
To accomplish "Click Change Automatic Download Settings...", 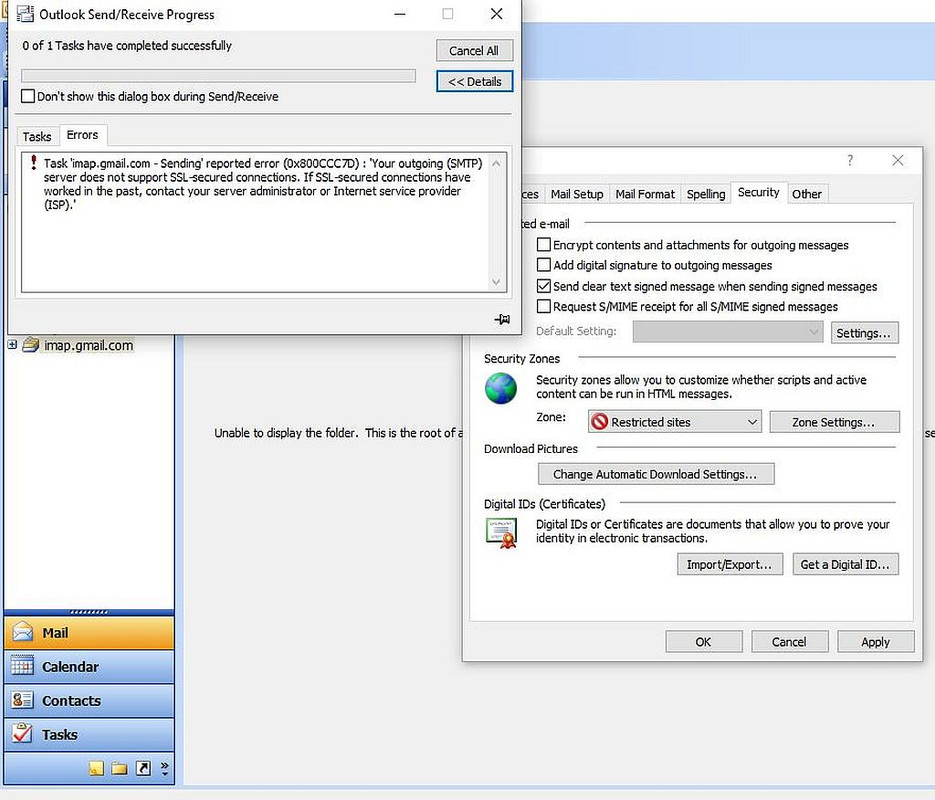I will (655, 474).
